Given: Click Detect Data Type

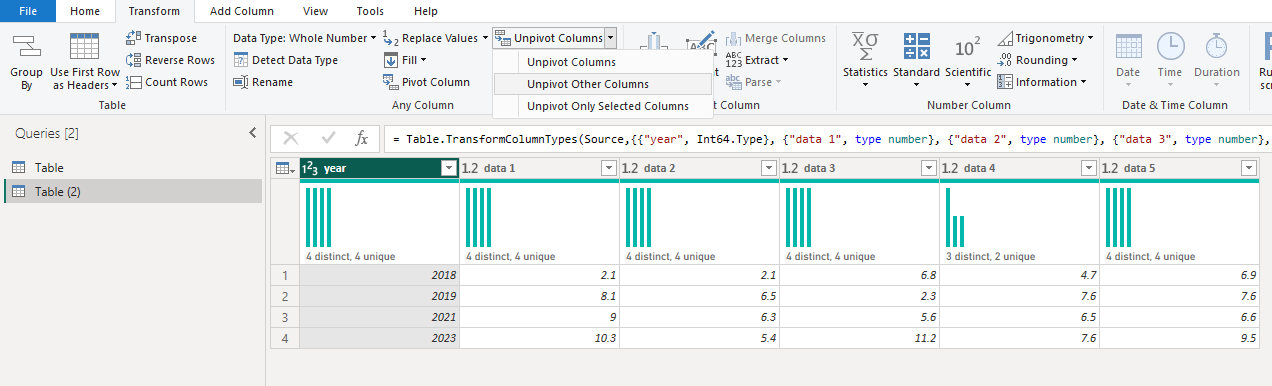Looking at the screenshot, I should [x=285, y=60].
